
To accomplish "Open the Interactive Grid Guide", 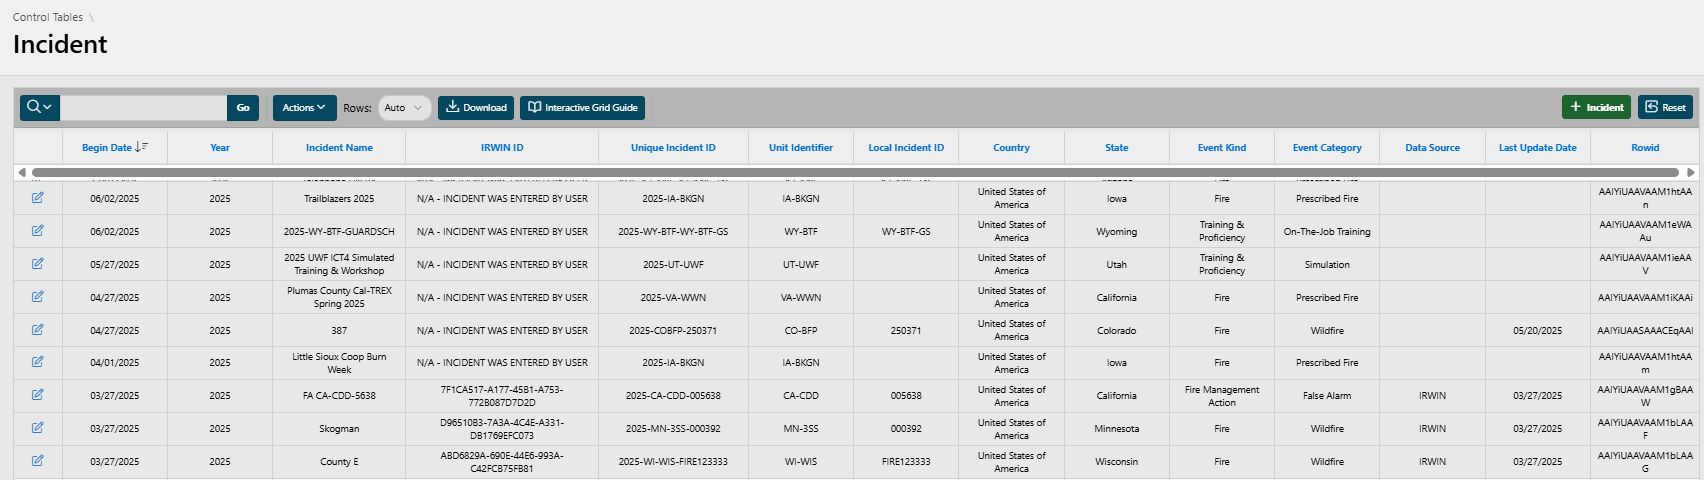I will click(x=582, y=107).
